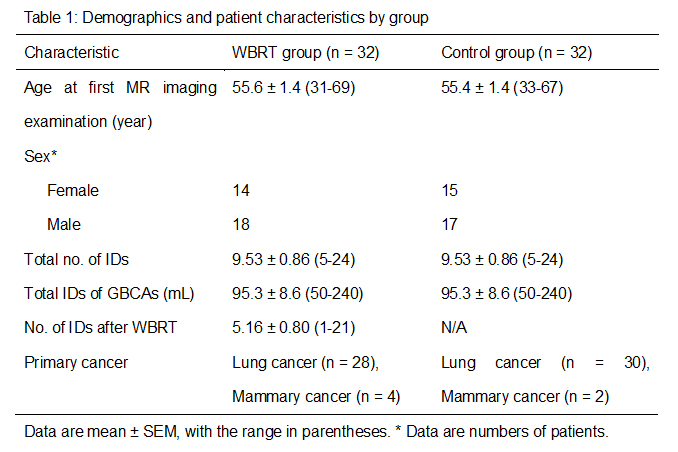Click the "N/A" cell in the control column
Screen dimensions: 678x452
click(x=454, y=328)
